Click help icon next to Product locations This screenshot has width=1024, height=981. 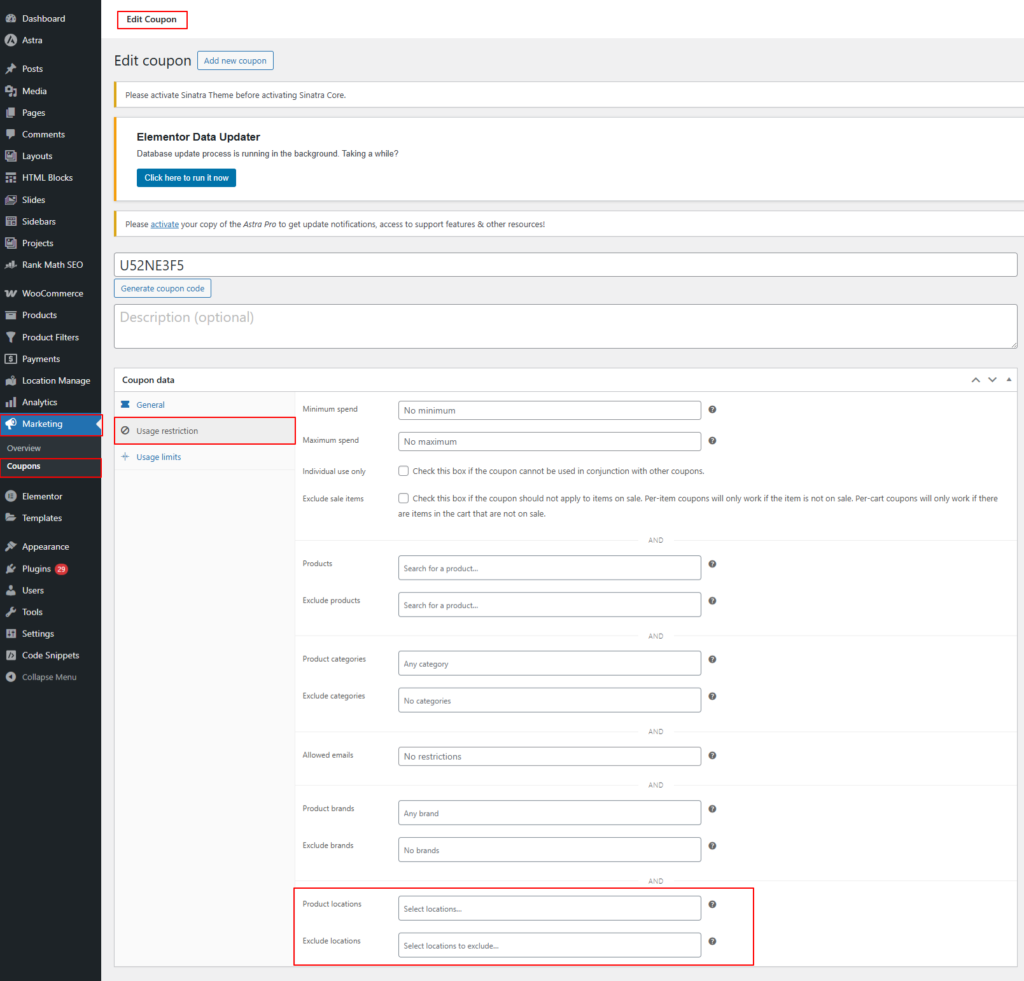(712, 904)
